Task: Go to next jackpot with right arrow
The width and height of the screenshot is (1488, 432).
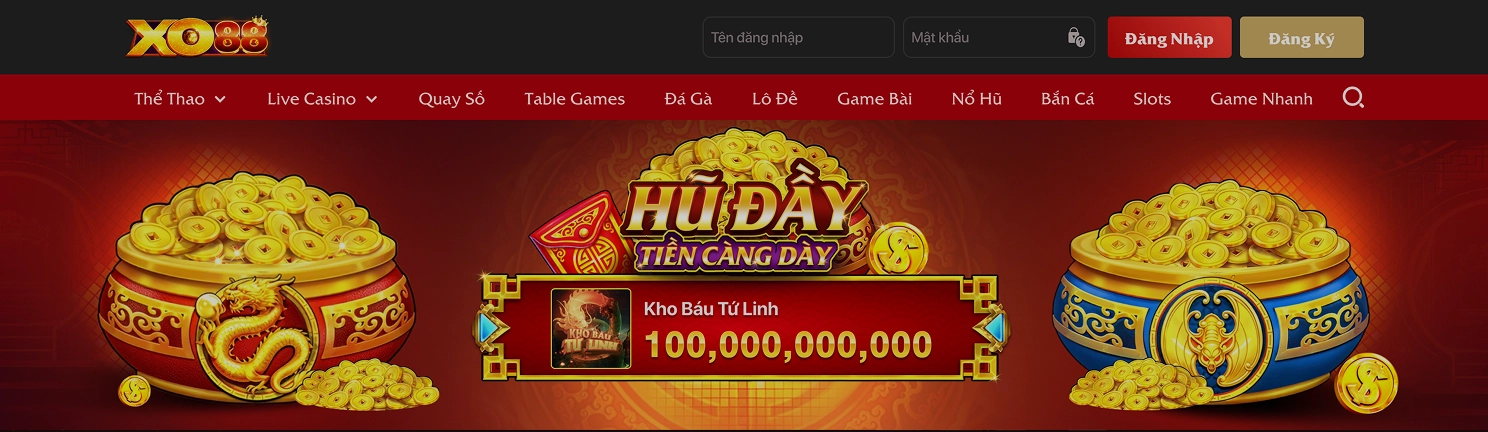Action: tap(993, 328)
